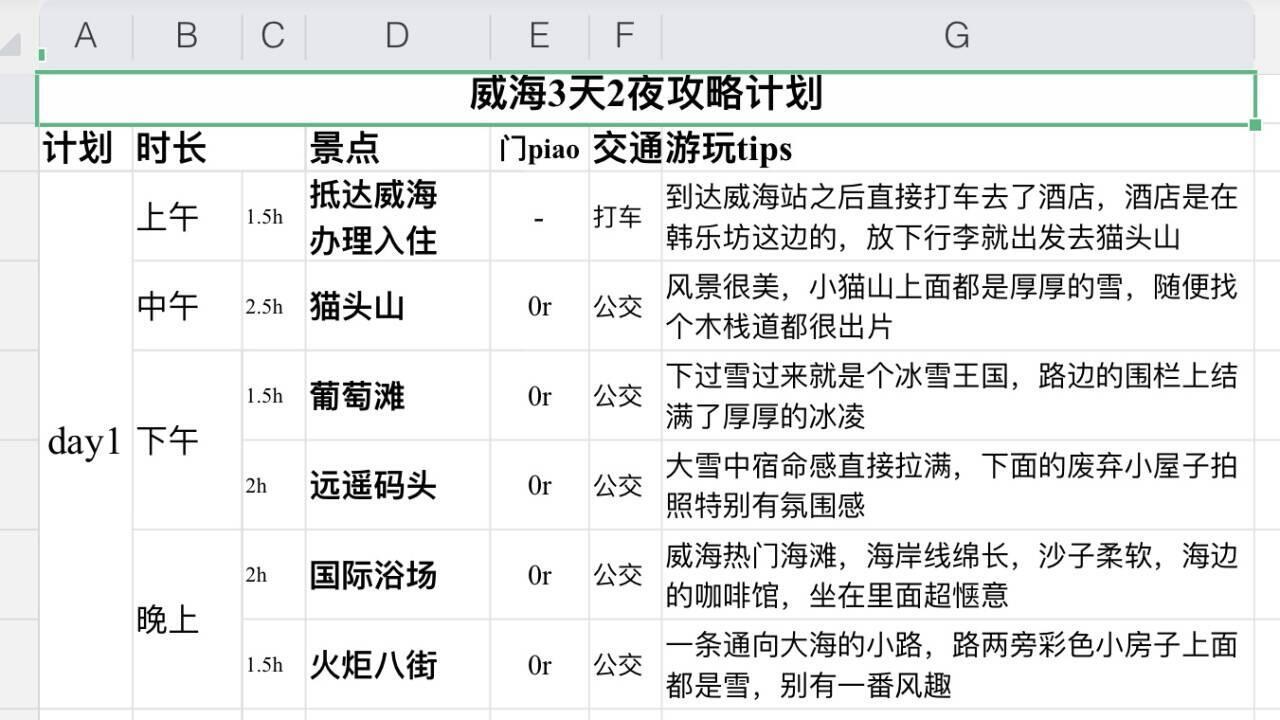1280x720 pixels.
Task: Select column A header
Action: (x=85, y=35)
